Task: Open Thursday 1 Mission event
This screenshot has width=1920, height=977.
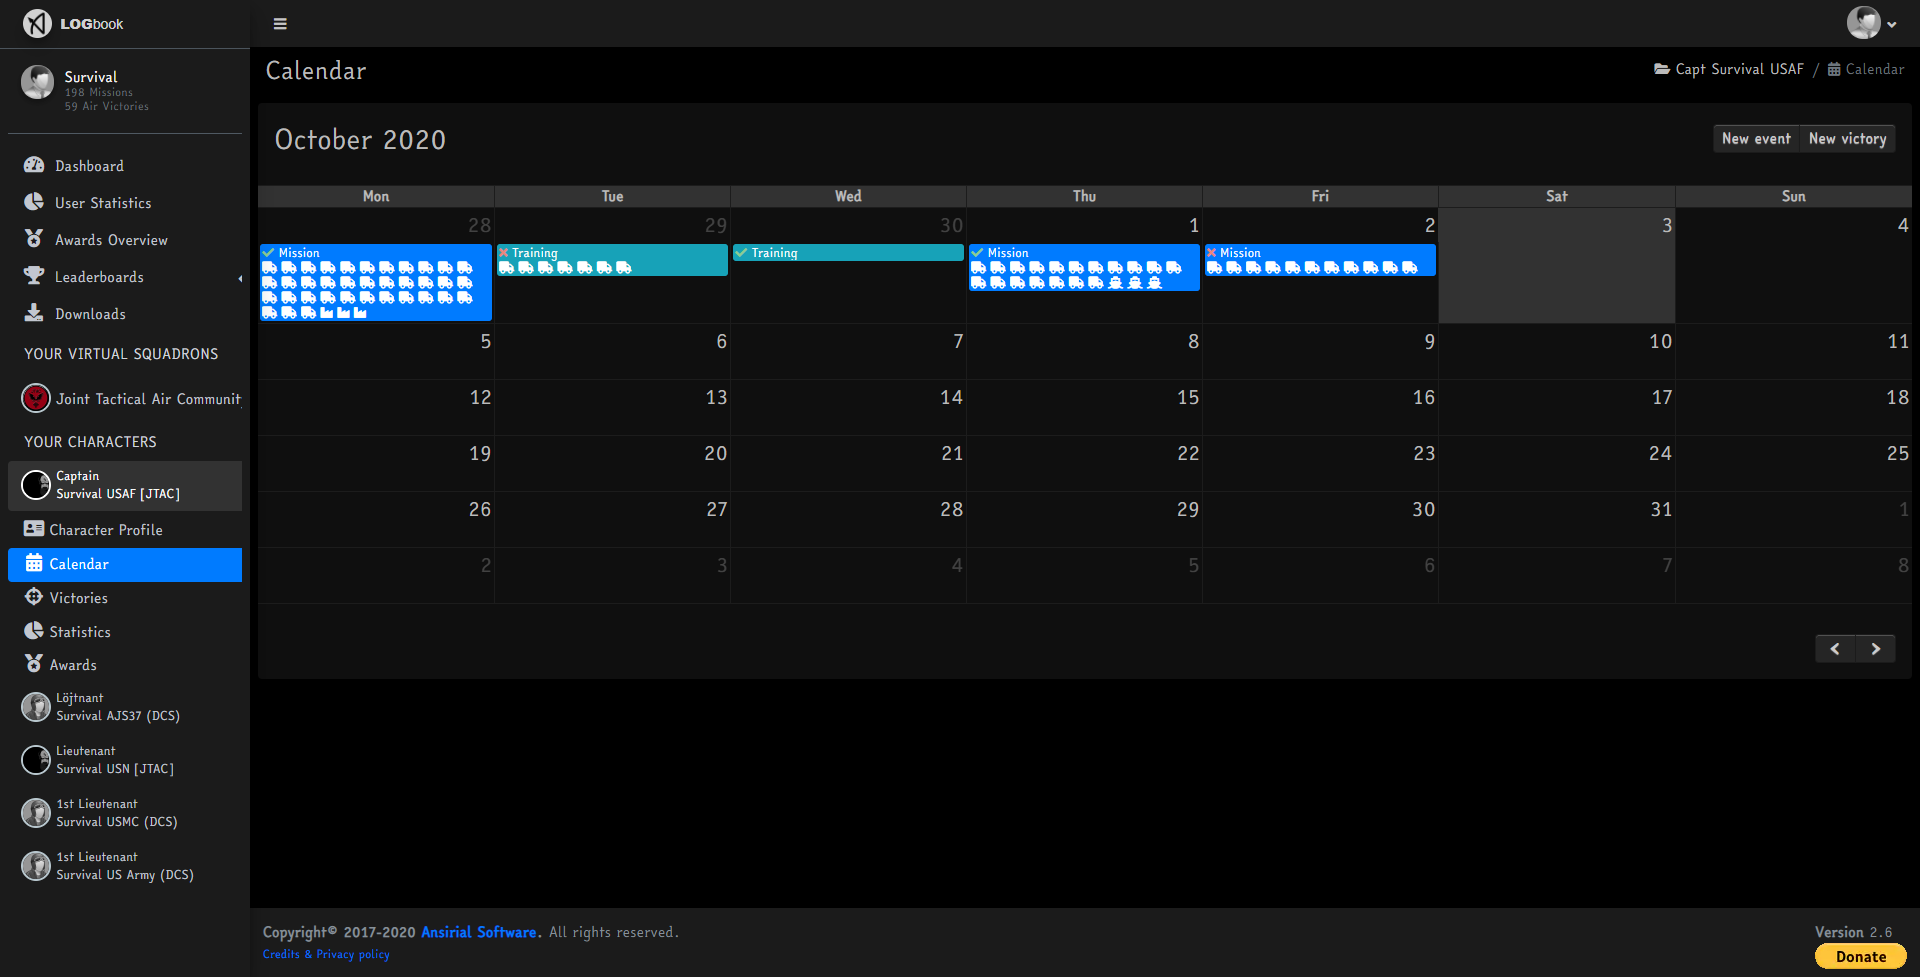Action: (x=1084, y=268)
